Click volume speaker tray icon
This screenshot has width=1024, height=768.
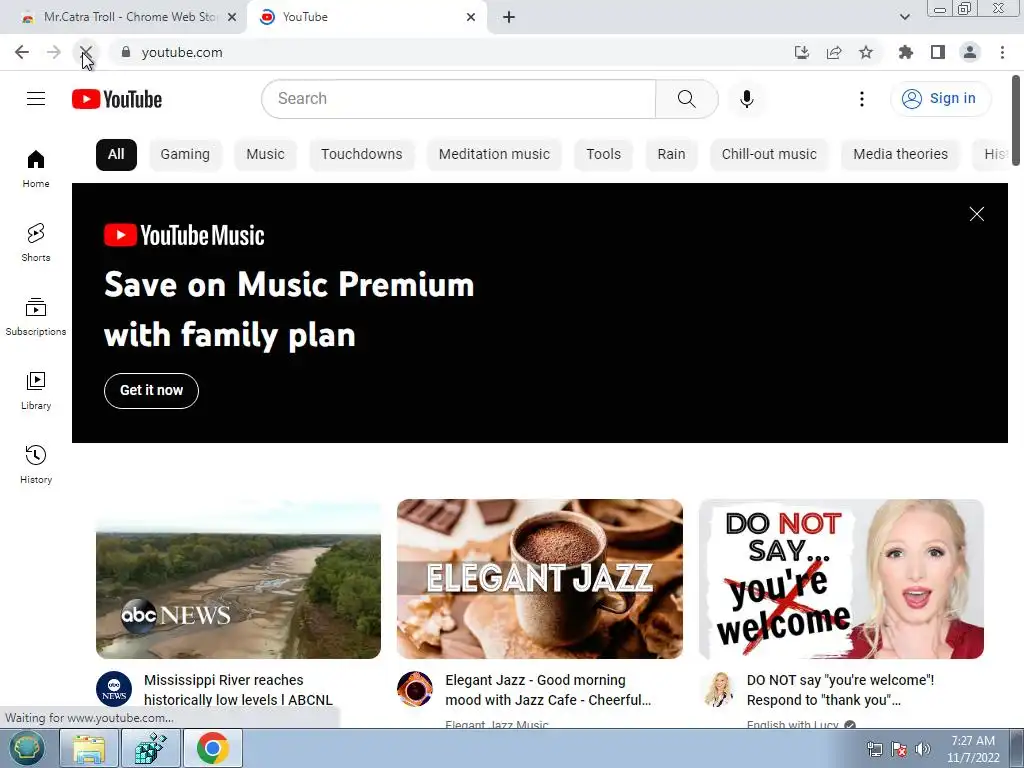(923, 749)
